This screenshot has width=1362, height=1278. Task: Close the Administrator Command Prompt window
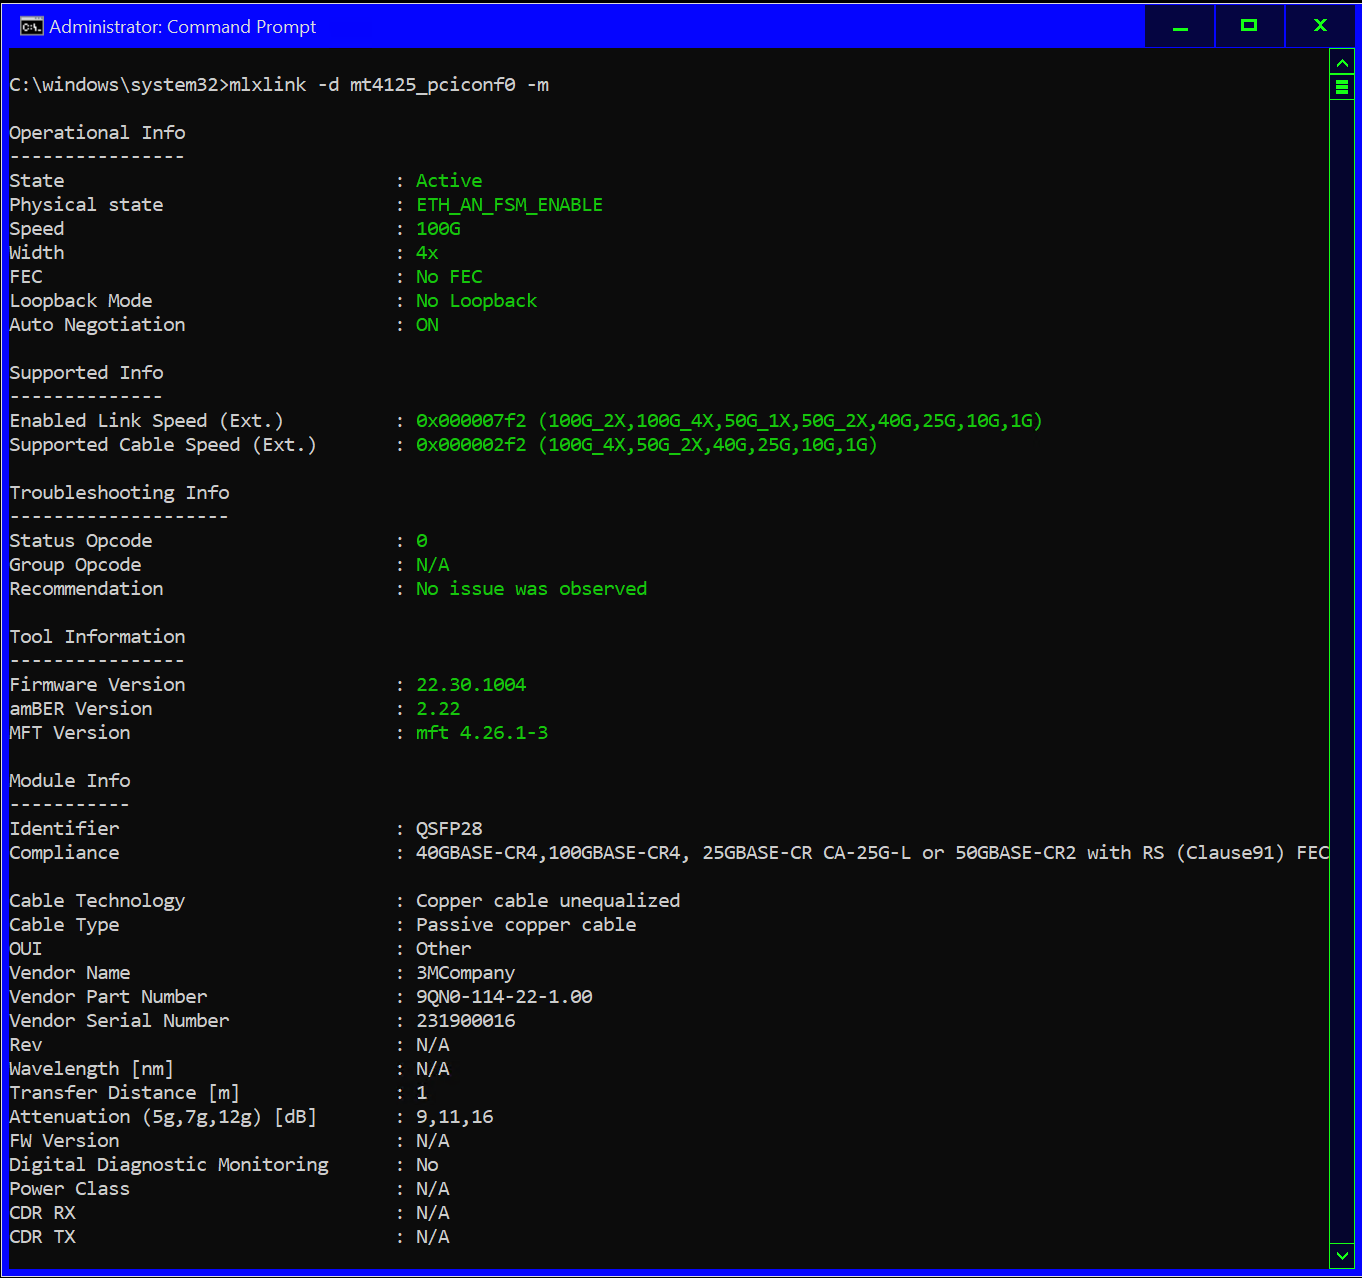(1320, 26)
